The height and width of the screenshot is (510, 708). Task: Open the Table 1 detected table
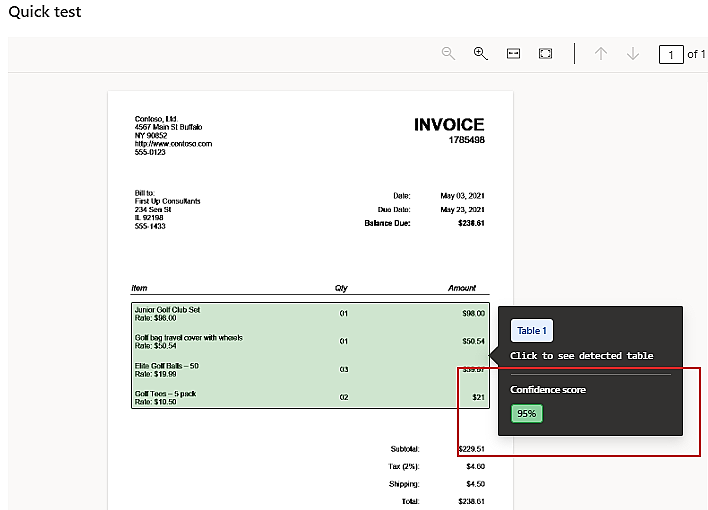[531, 331]
